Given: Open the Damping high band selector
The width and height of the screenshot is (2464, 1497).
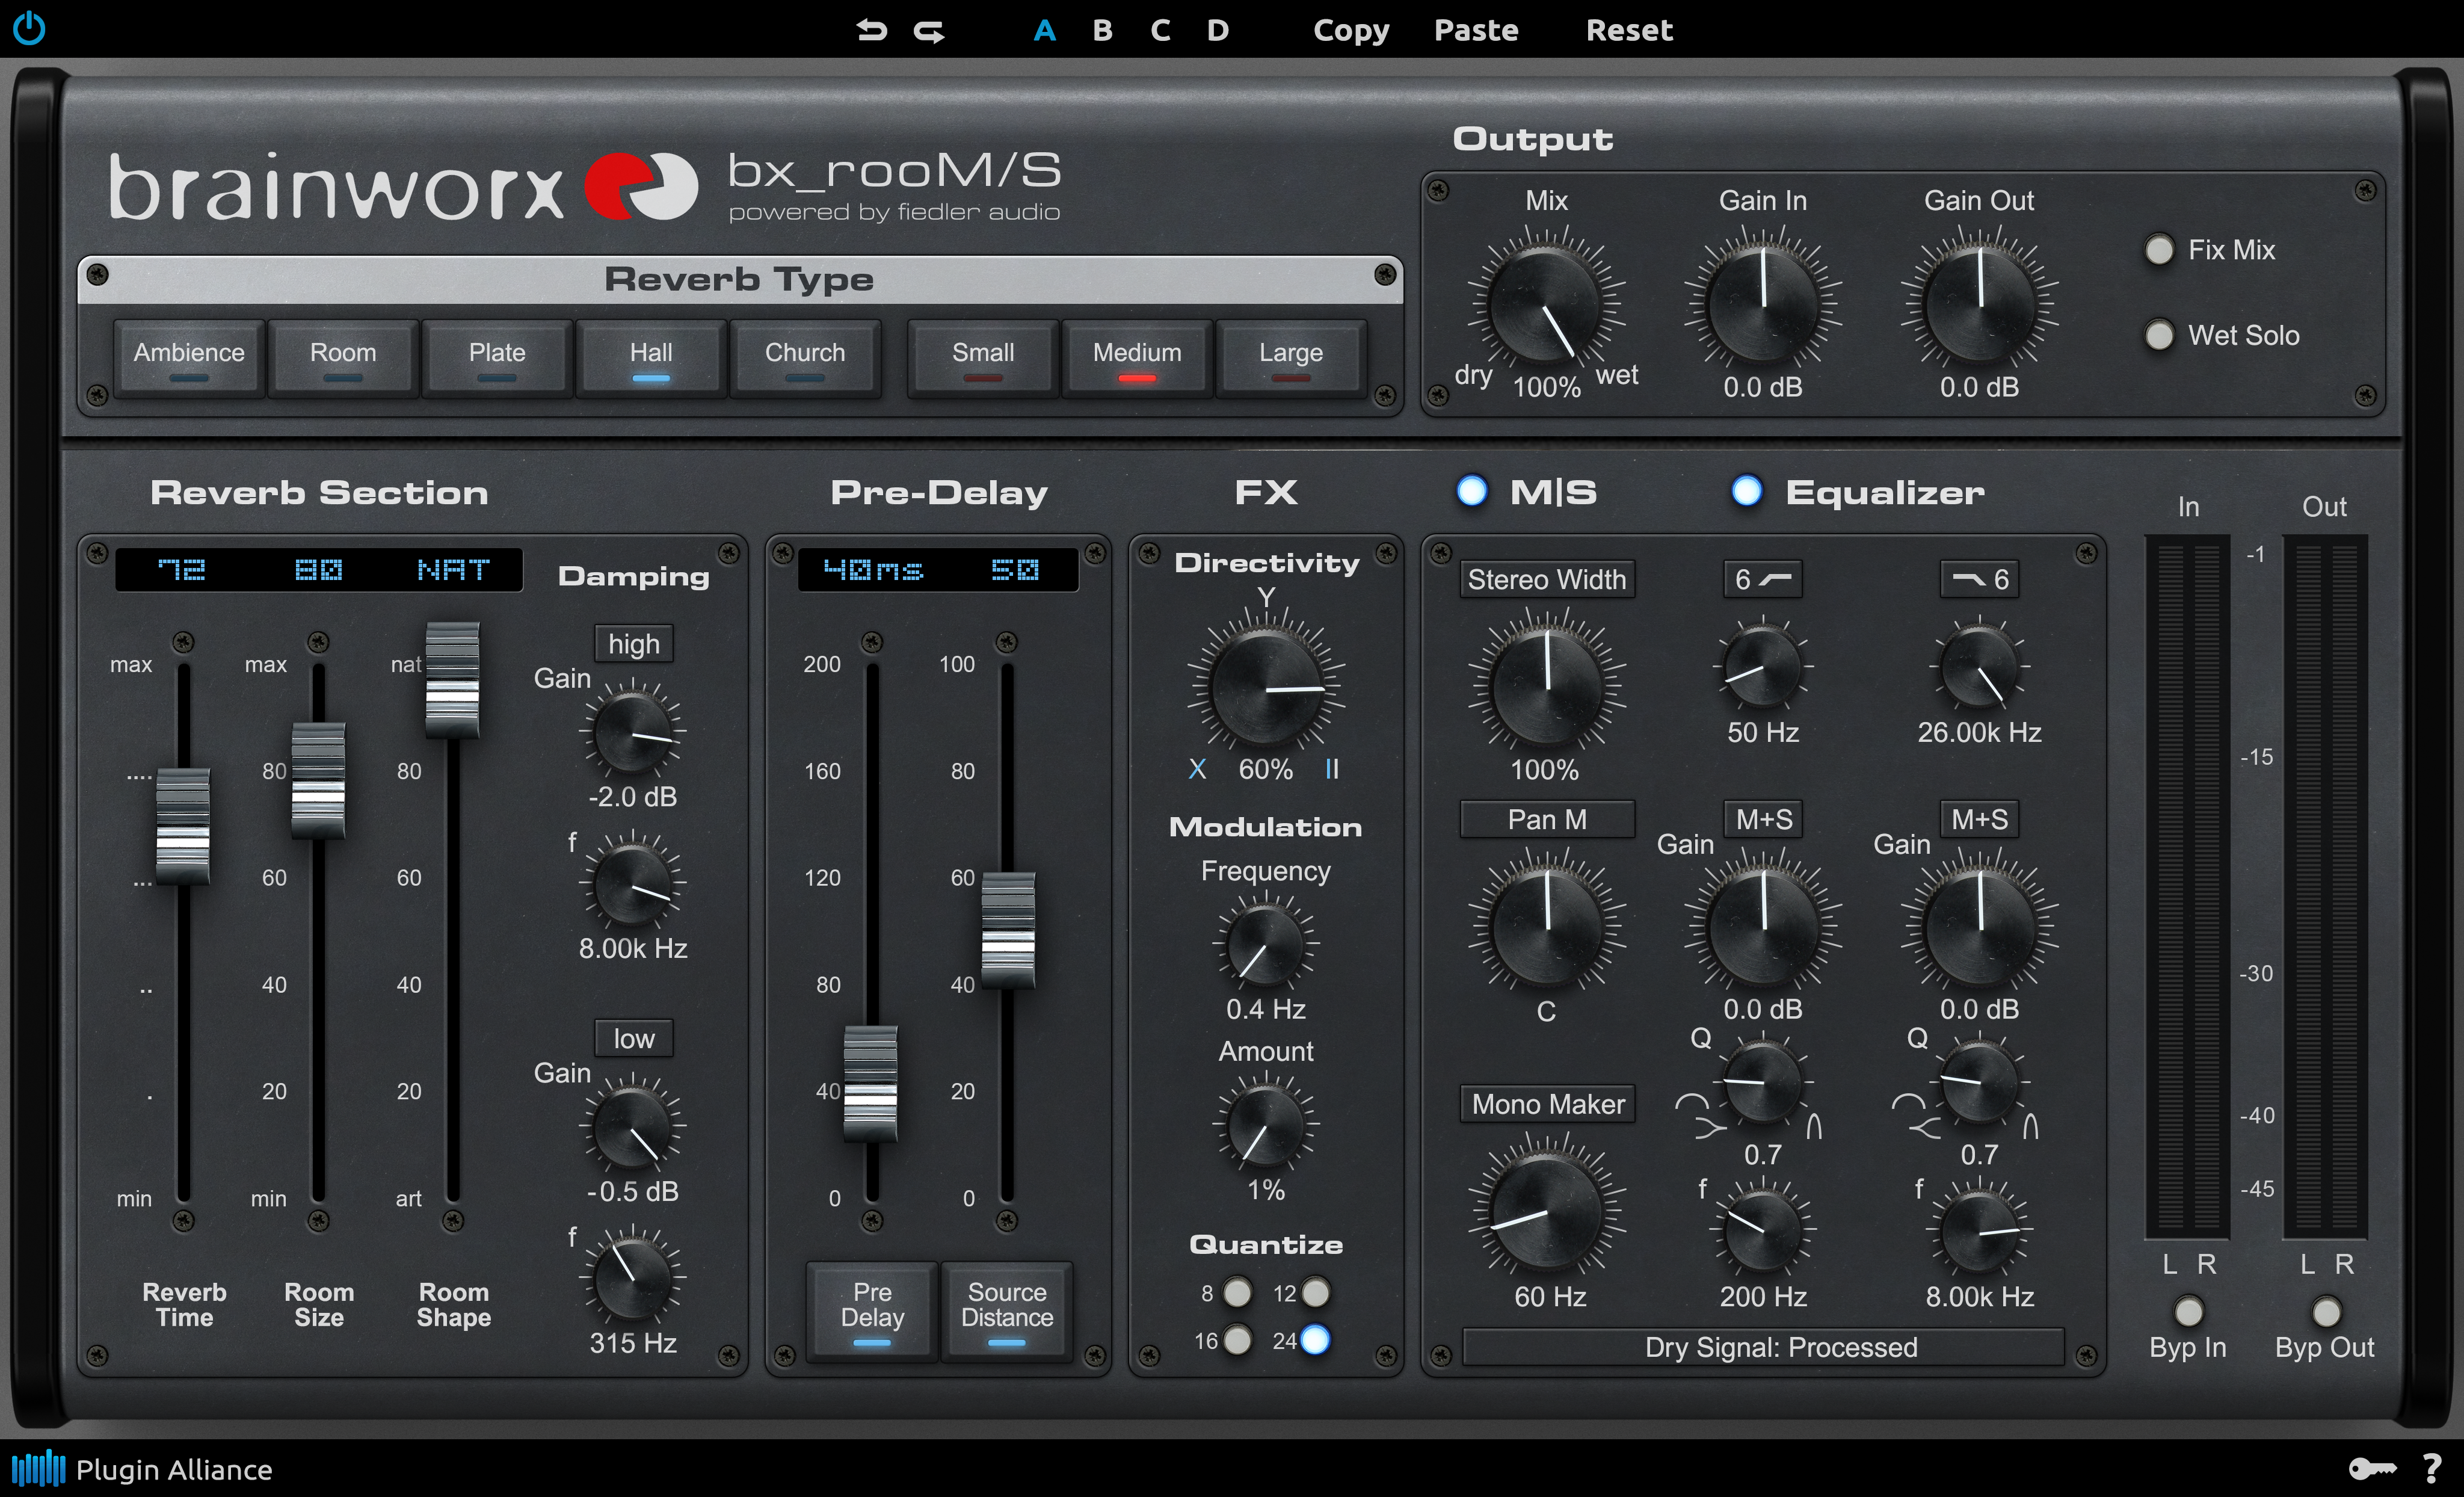Looking at the screenshot, I should coord(633,644).
